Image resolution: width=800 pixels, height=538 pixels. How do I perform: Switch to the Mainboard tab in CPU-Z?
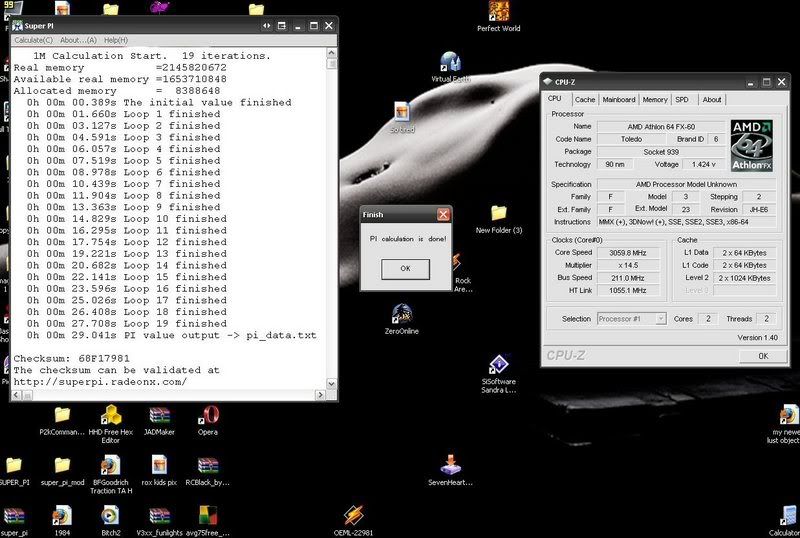[x=618, y=100]
